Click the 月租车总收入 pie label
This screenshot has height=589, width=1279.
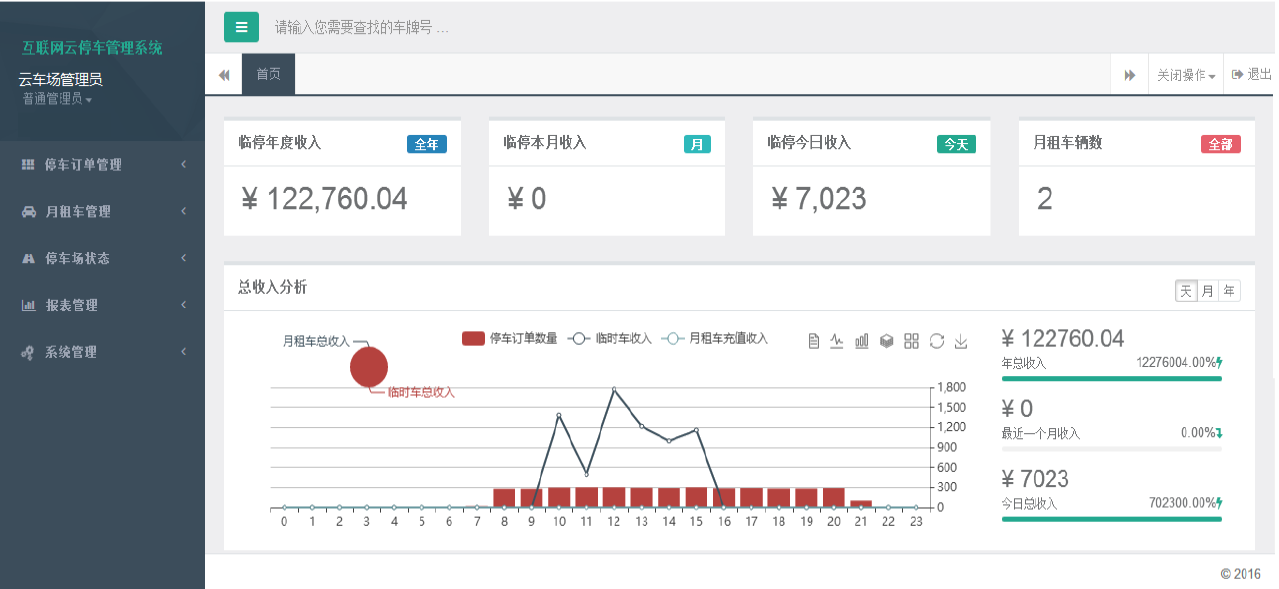tap(316, 341)
